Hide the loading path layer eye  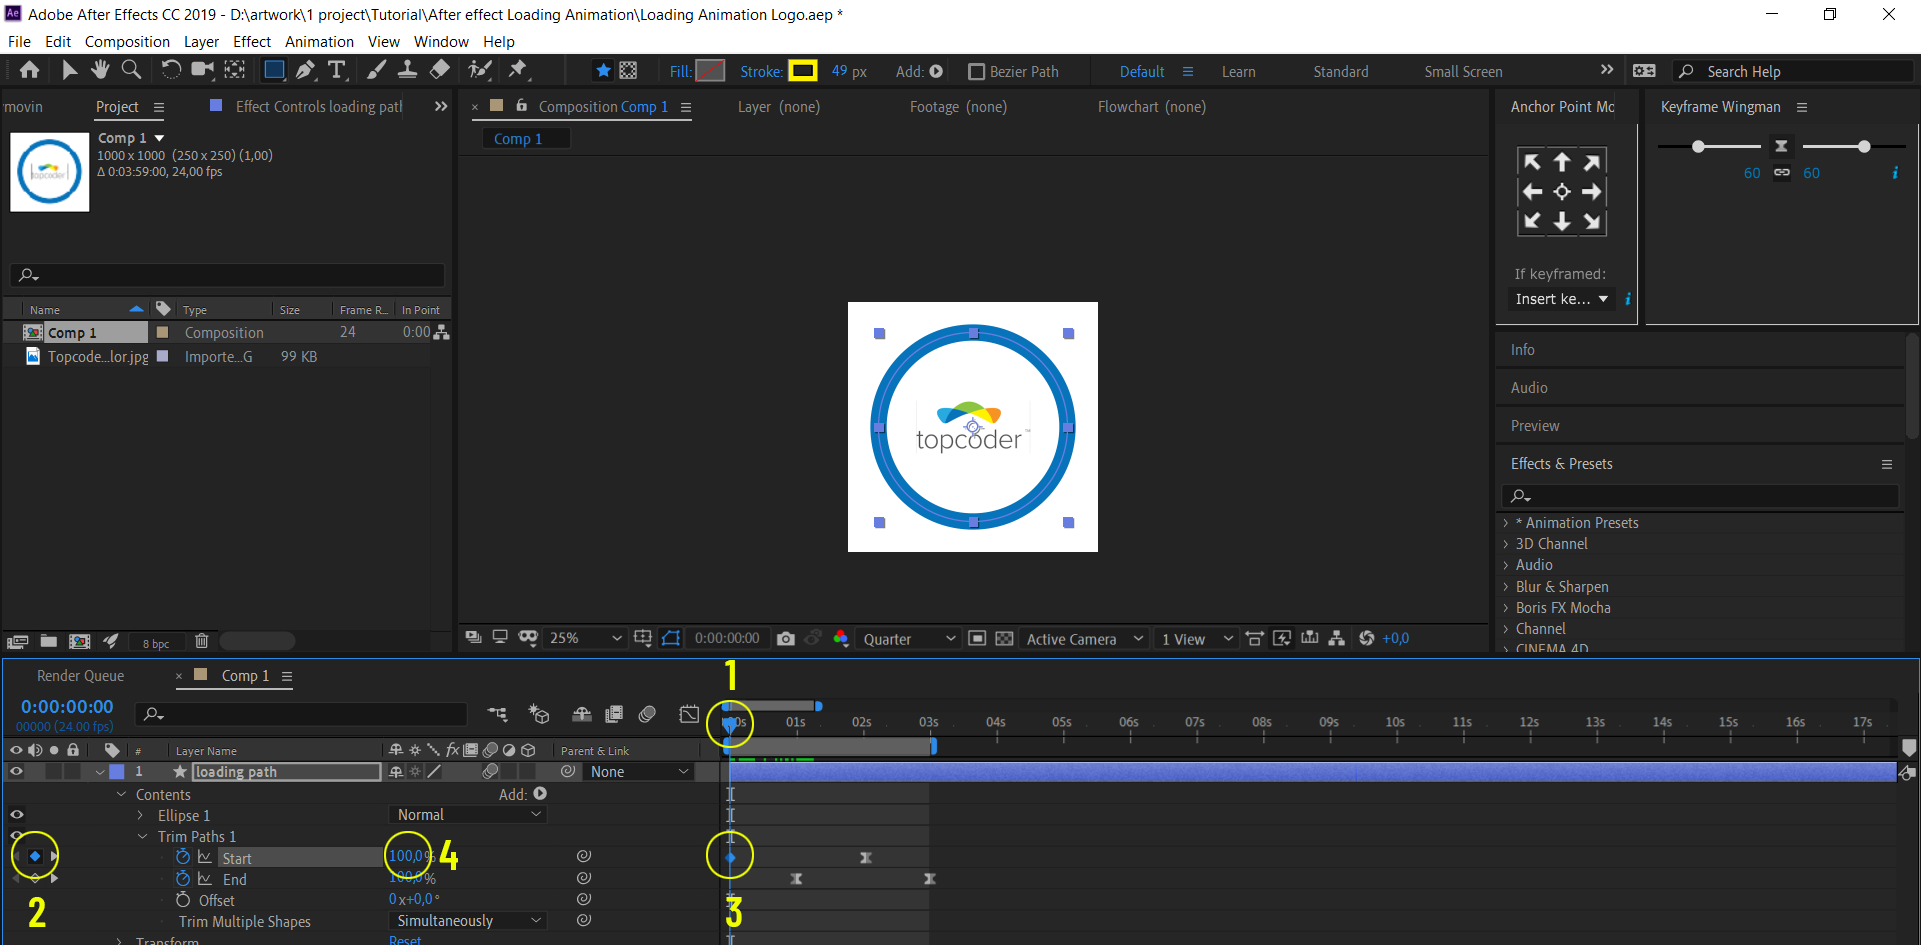[16, 771]
